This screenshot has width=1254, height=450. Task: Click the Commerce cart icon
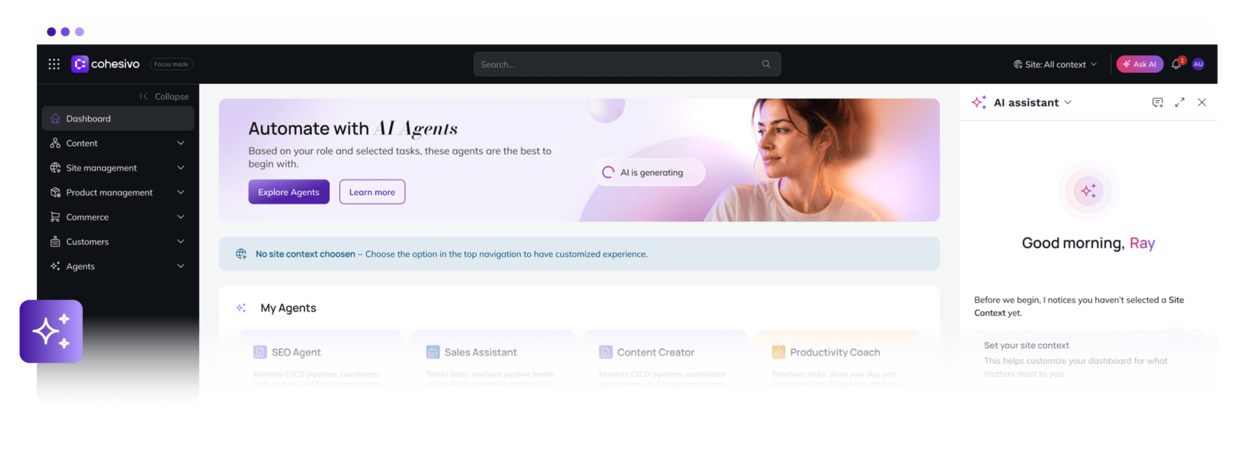55,217
